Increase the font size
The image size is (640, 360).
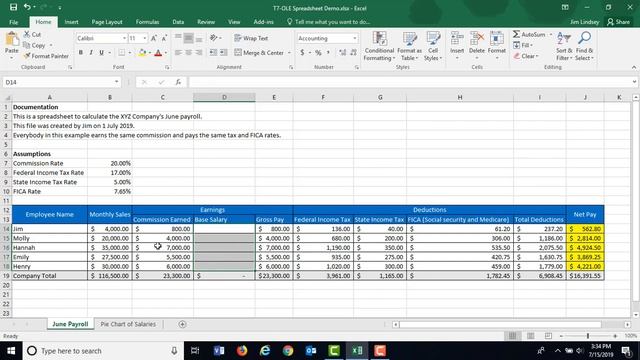[153, 38]
